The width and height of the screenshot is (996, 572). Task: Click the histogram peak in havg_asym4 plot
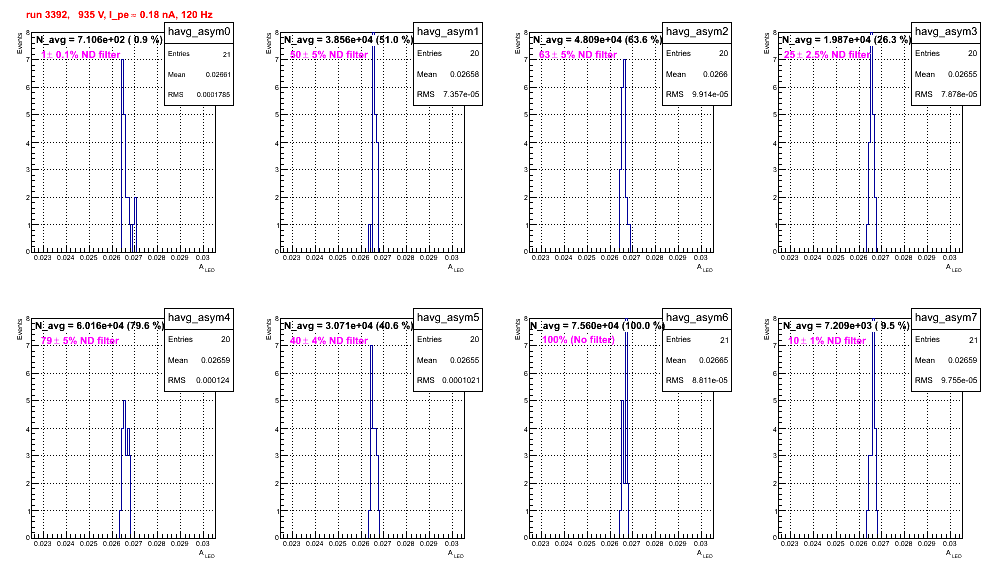124,401
